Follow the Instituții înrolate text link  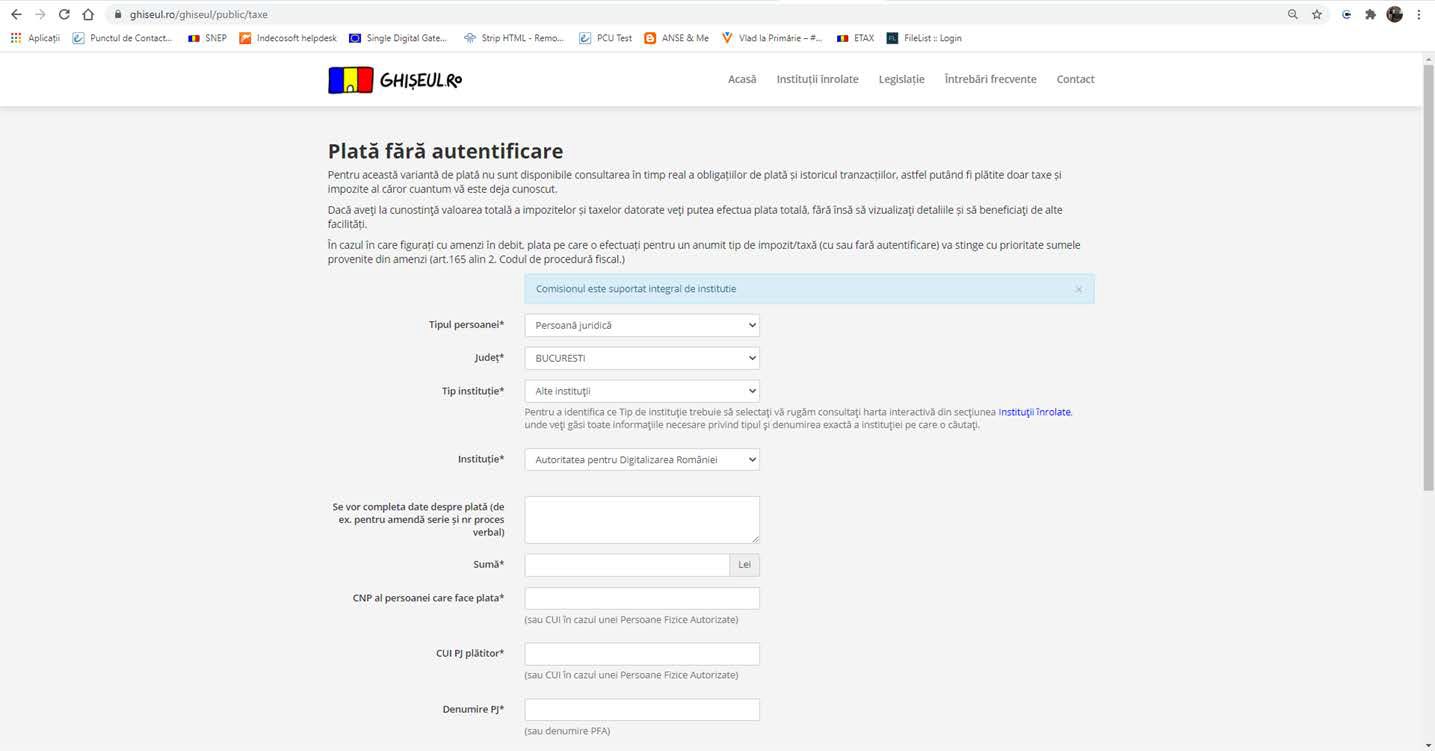pyautogui.click(x=1034, y=411)
